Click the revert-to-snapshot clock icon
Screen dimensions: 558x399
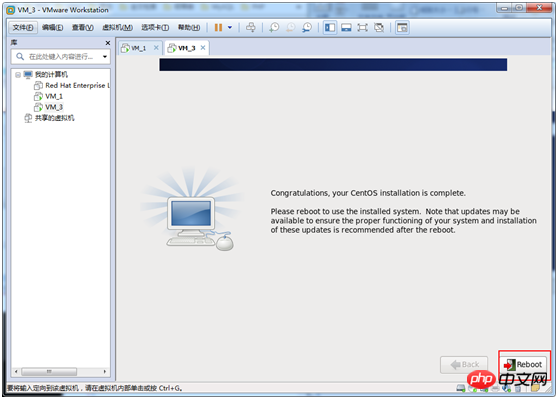tap(291, 27)
